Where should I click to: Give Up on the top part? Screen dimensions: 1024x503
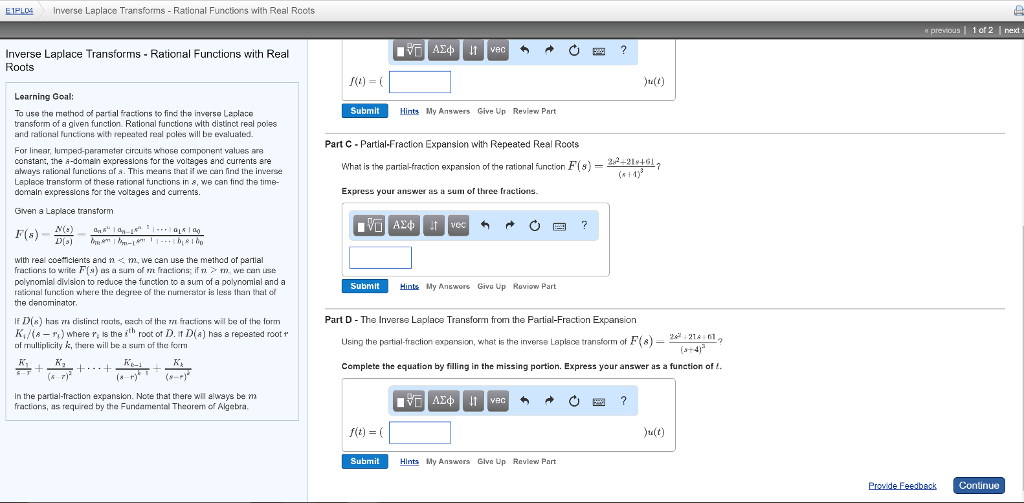point(492,112)
